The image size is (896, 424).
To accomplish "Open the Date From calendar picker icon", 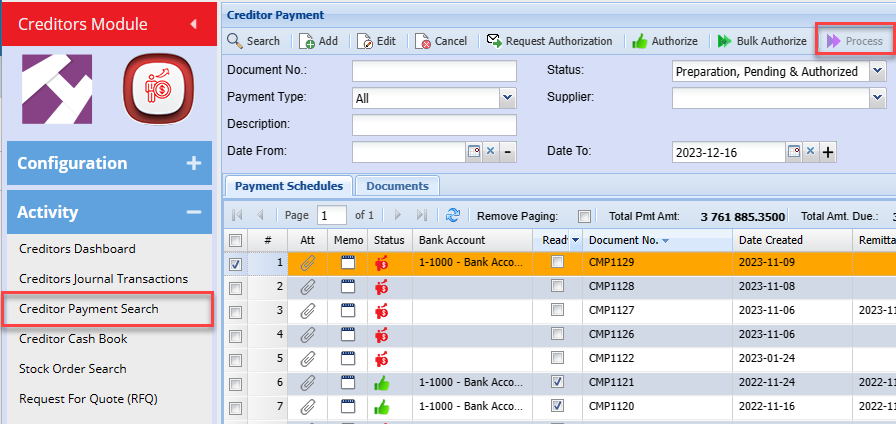I will click(x=474, y=152).
